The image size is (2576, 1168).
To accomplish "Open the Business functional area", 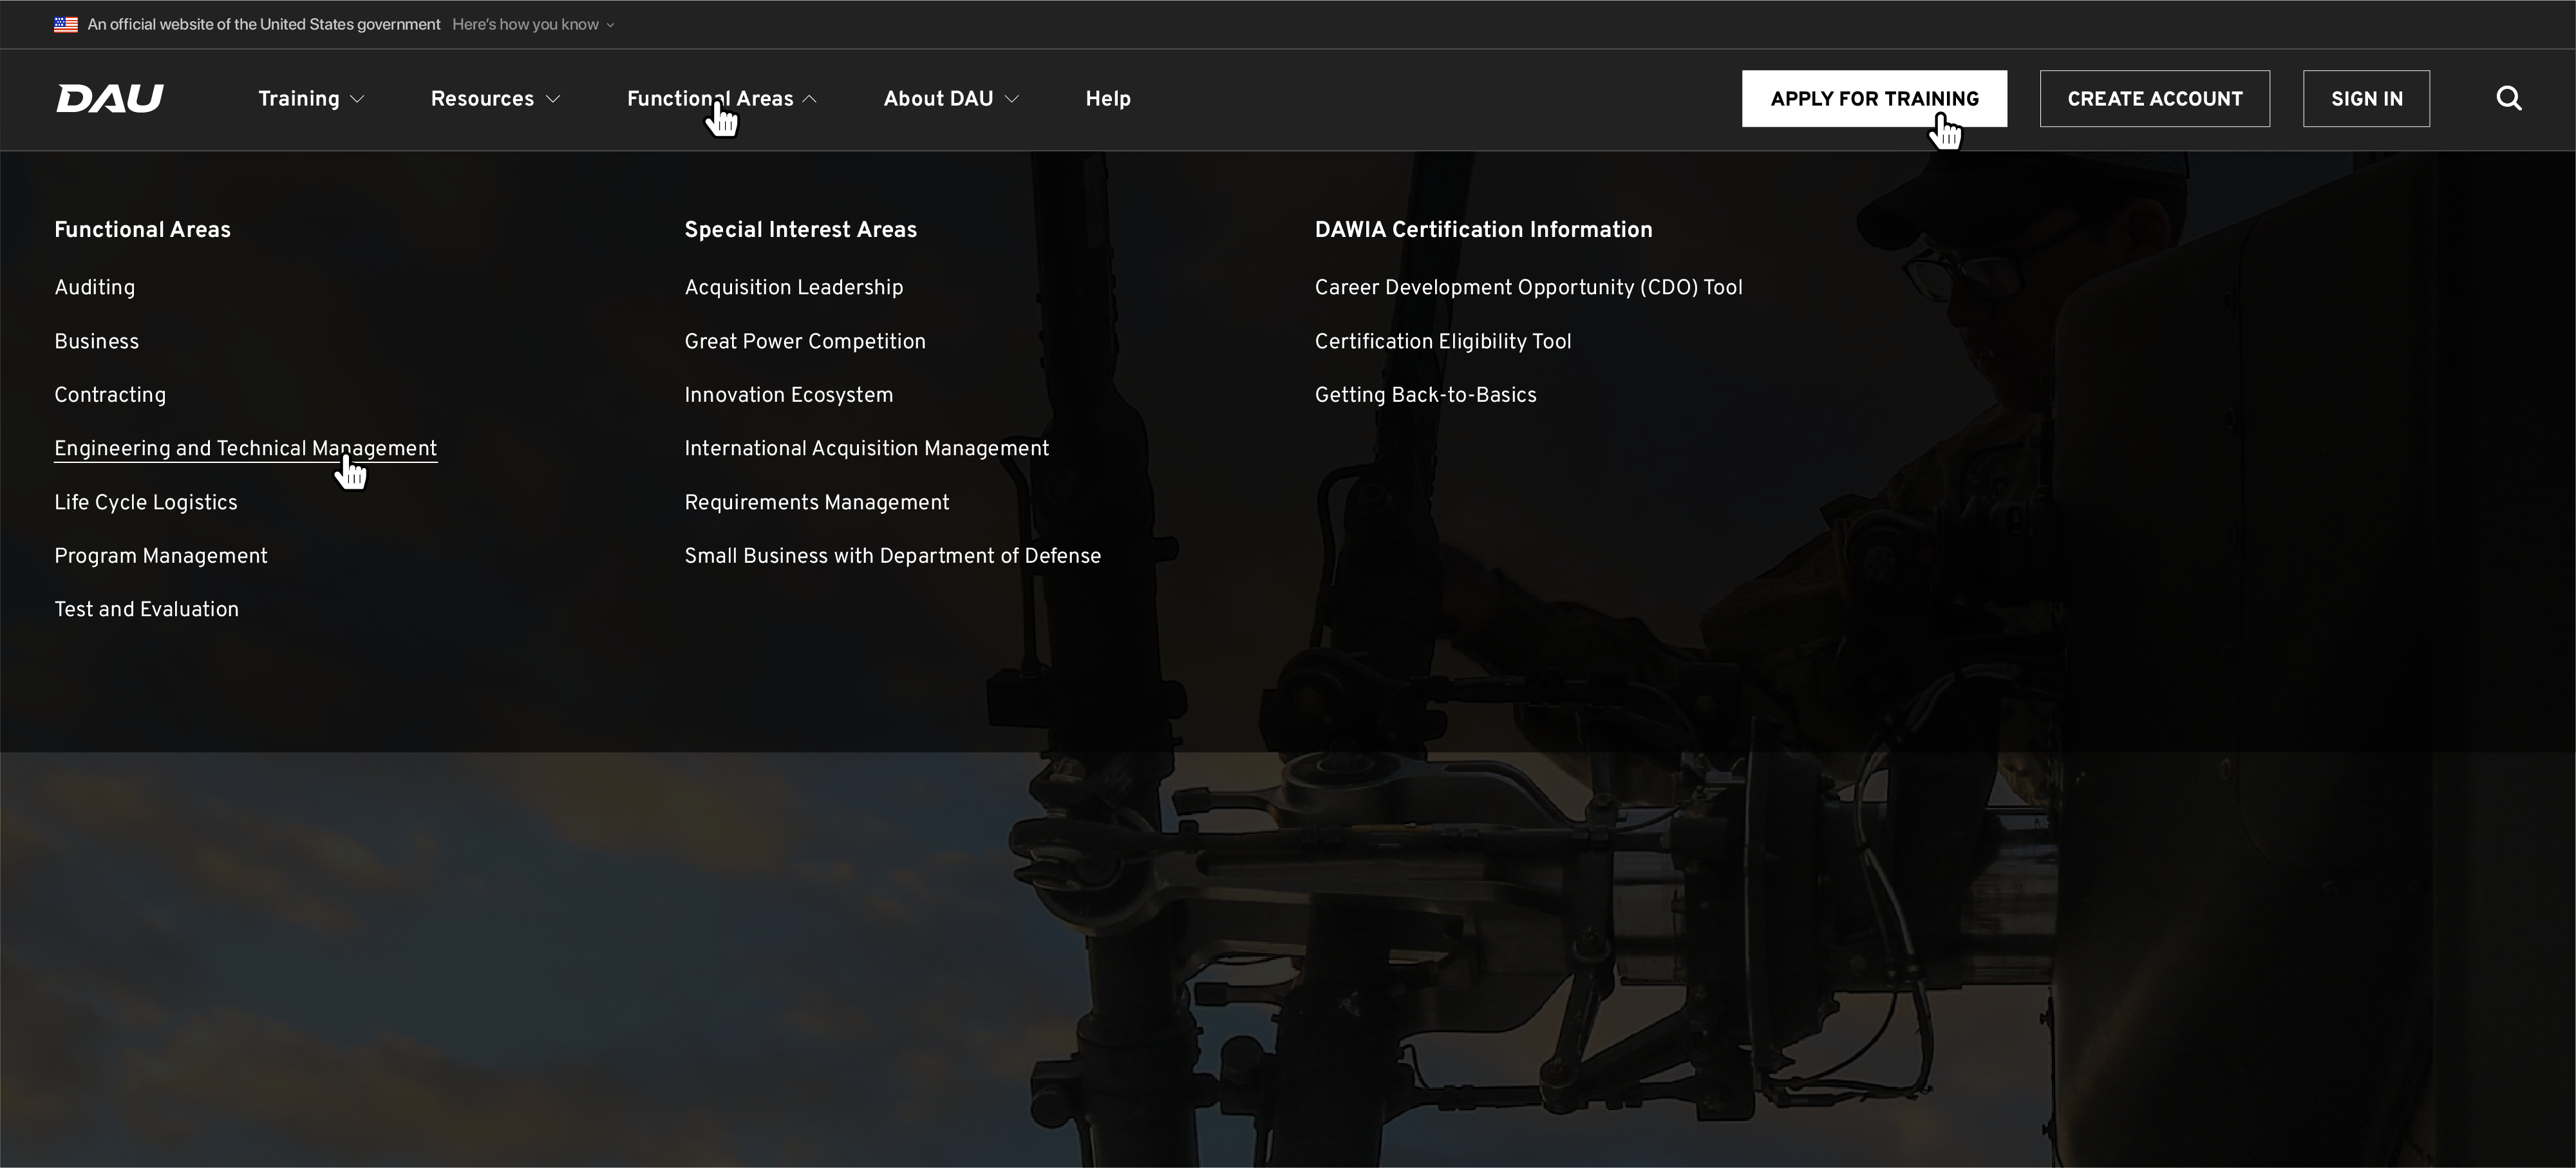I will point(97,341).
